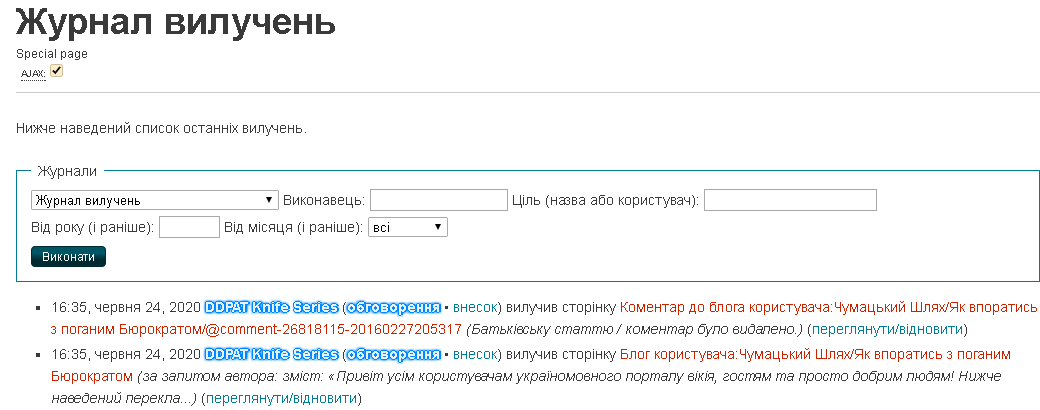Viewport: 1040px width, 410px height.
Task: Focus the Виконавець input field
Action: click(439, 200)
